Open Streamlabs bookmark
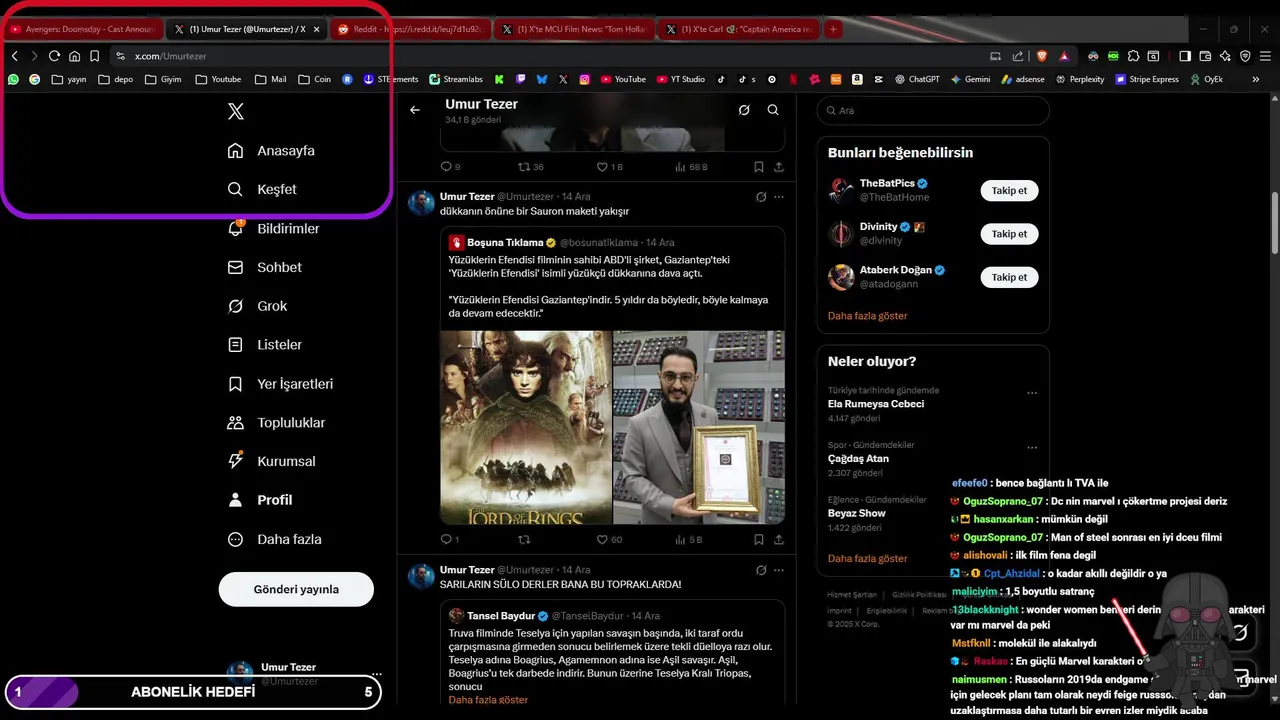 [x=456, y=79]
